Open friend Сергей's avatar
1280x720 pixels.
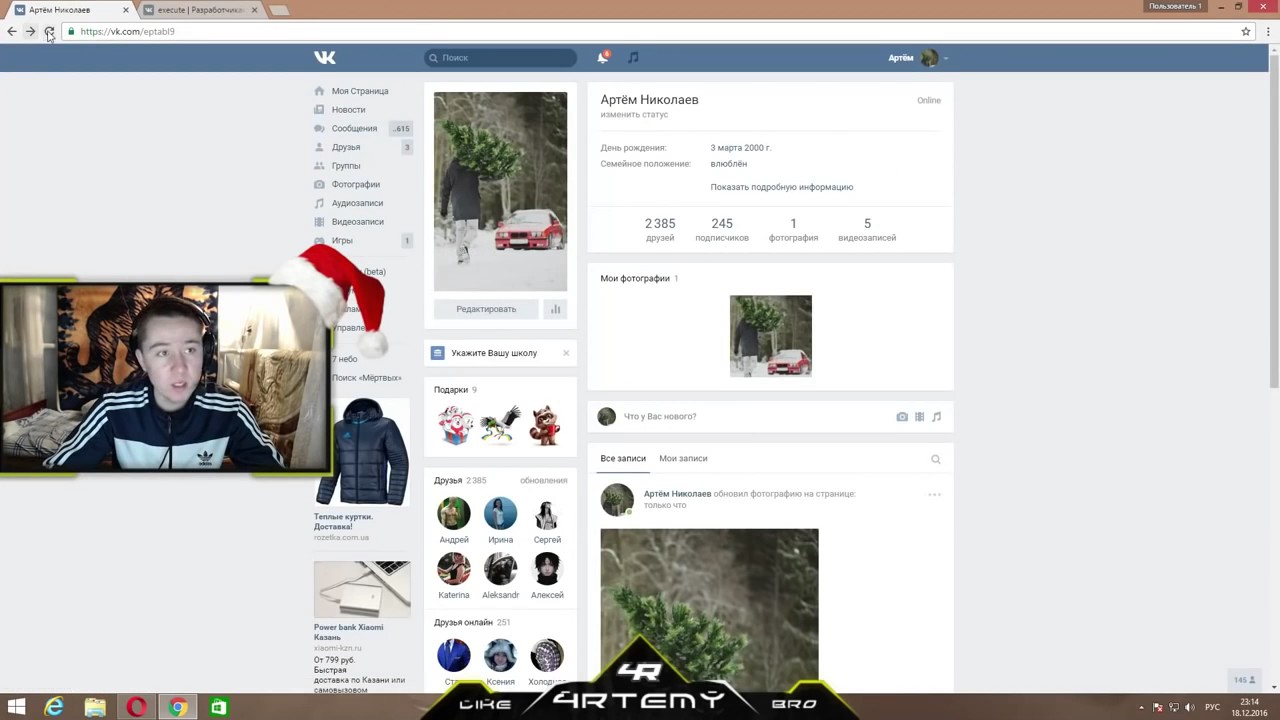click(x=547, y=514)
